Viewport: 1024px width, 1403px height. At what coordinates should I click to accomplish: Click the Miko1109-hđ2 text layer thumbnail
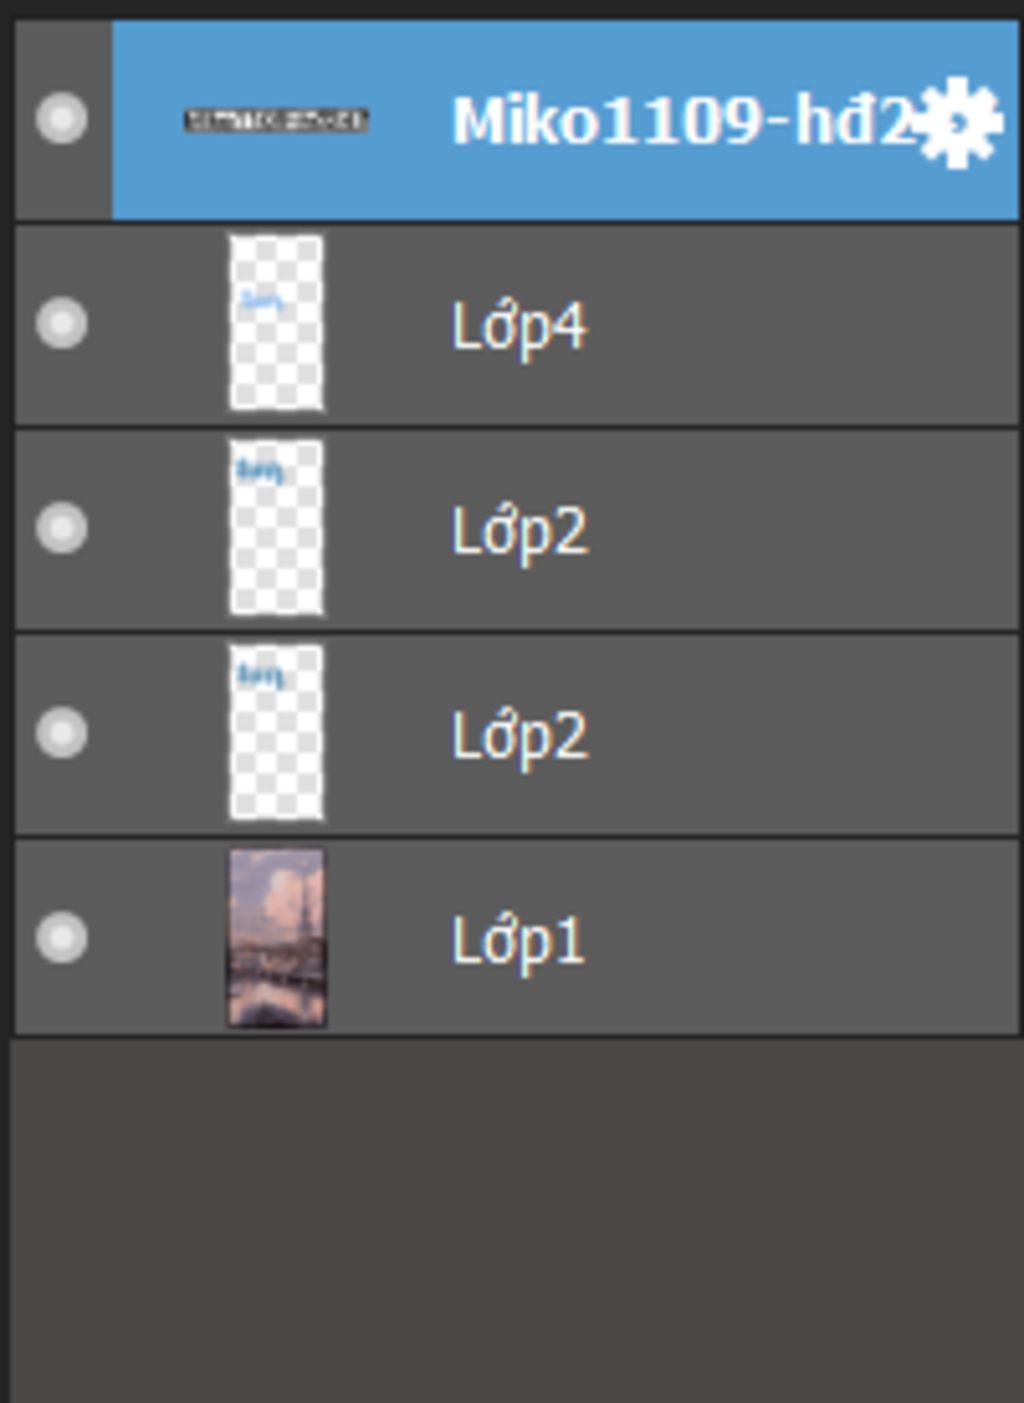[276, 120]
